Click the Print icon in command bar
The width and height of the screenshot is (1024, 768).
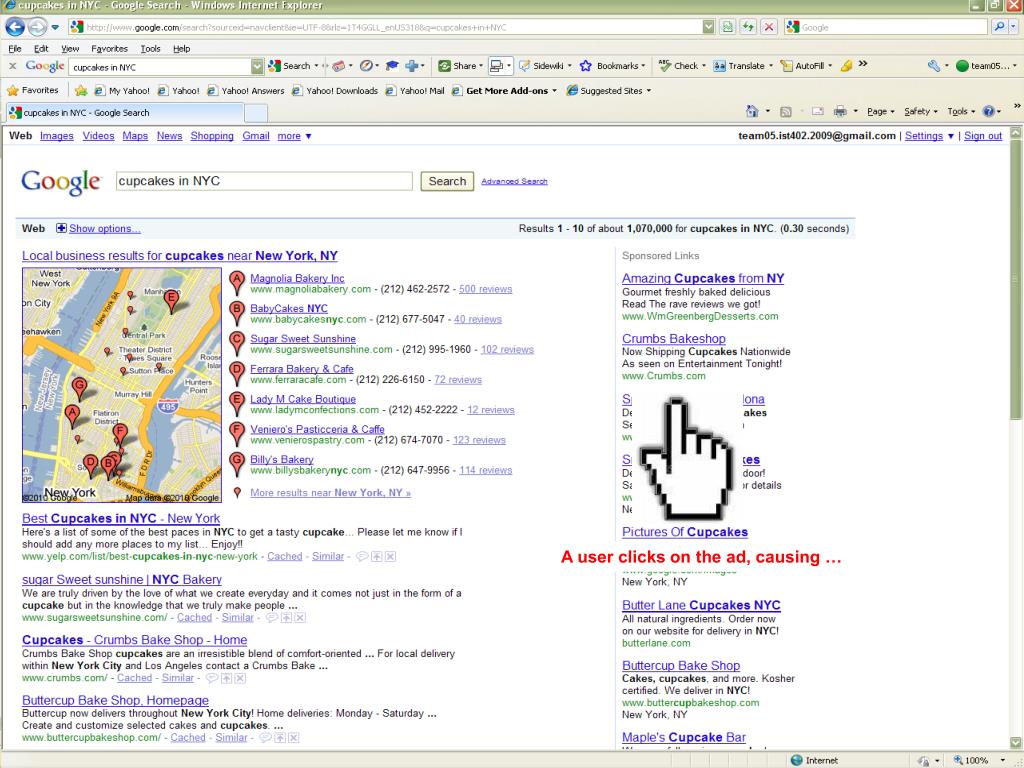[x=840, y=112]
